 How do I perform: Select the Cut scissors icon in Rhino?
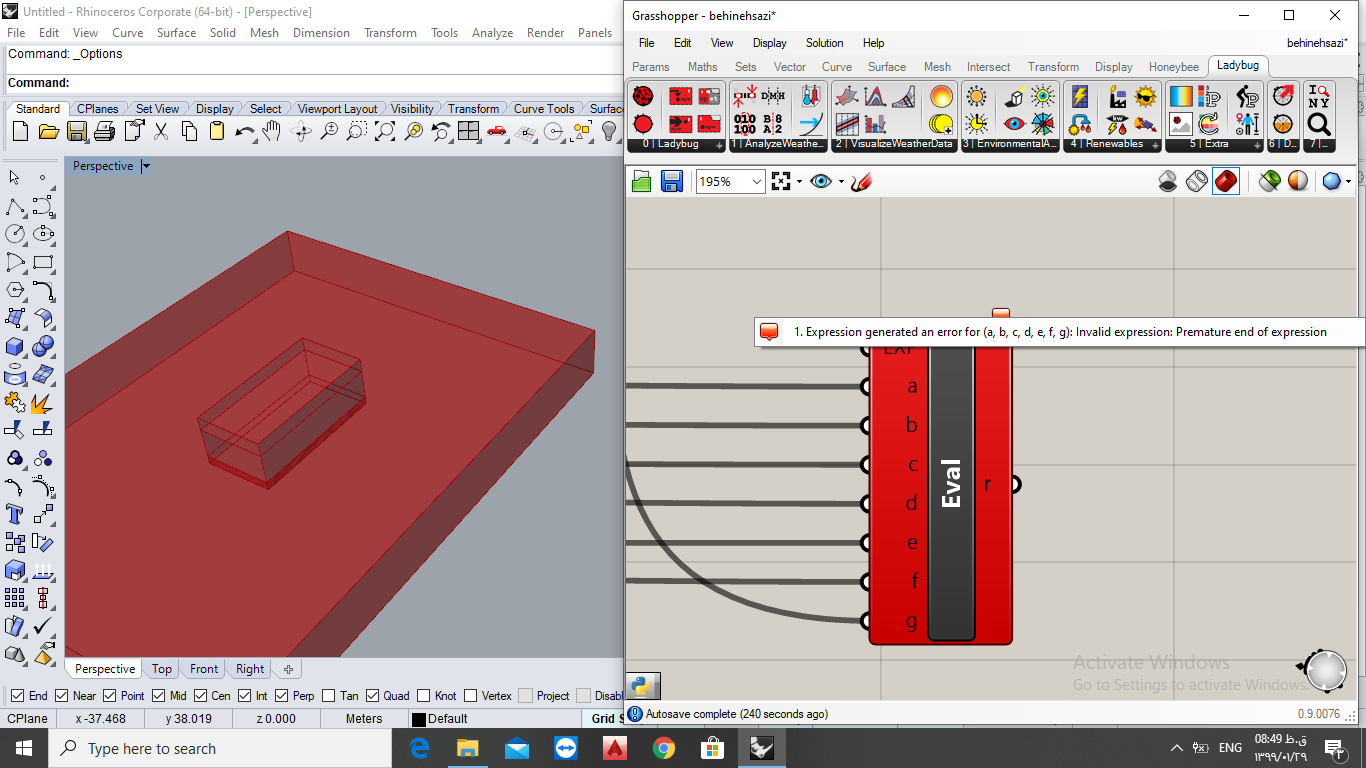coord(161,131)
